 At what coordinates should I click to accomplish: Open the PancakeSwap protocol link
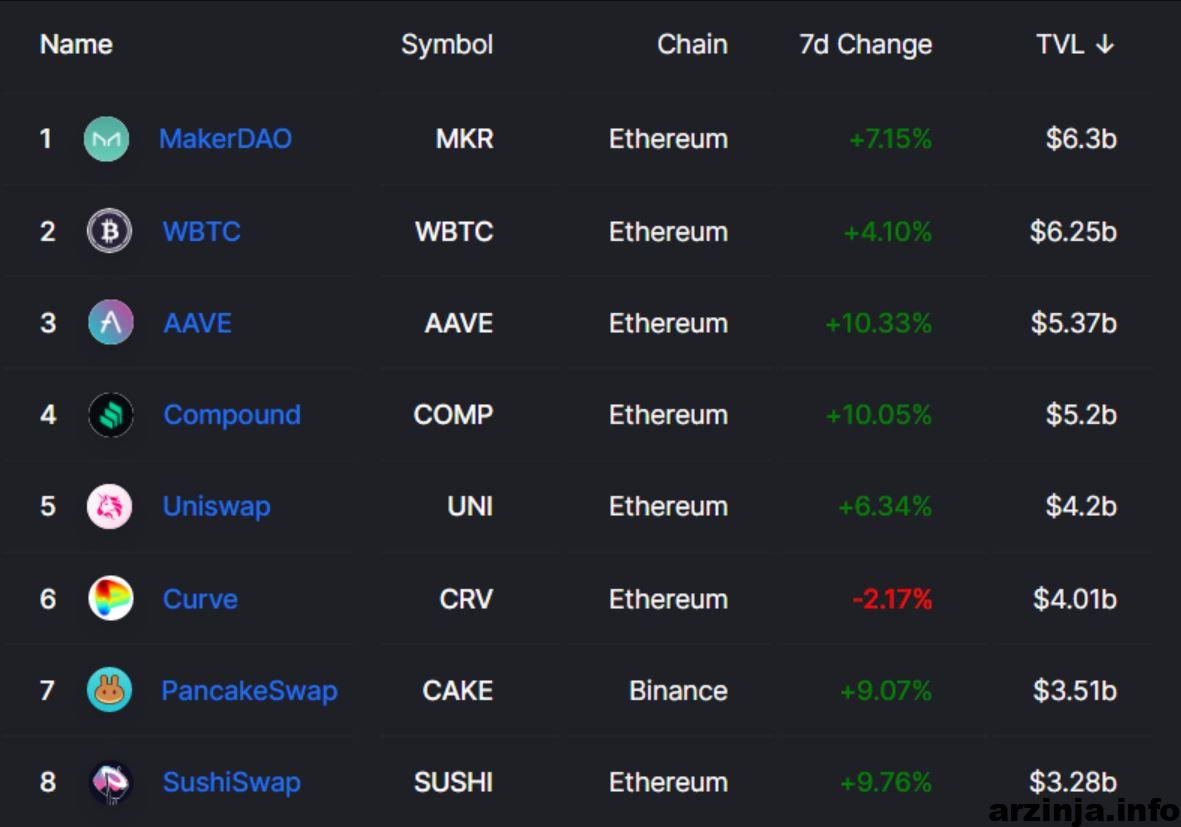249,691
